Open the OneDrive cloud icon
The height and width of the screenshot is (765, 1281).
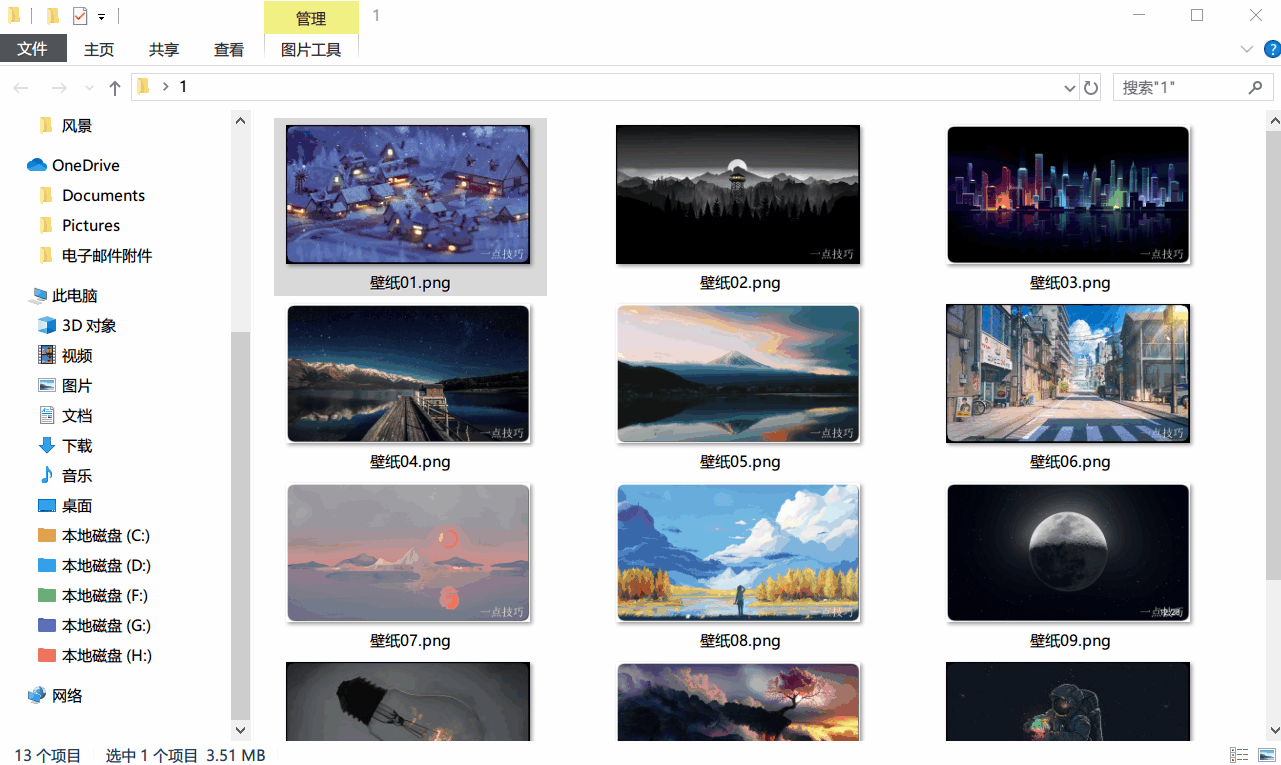point(37,165)
